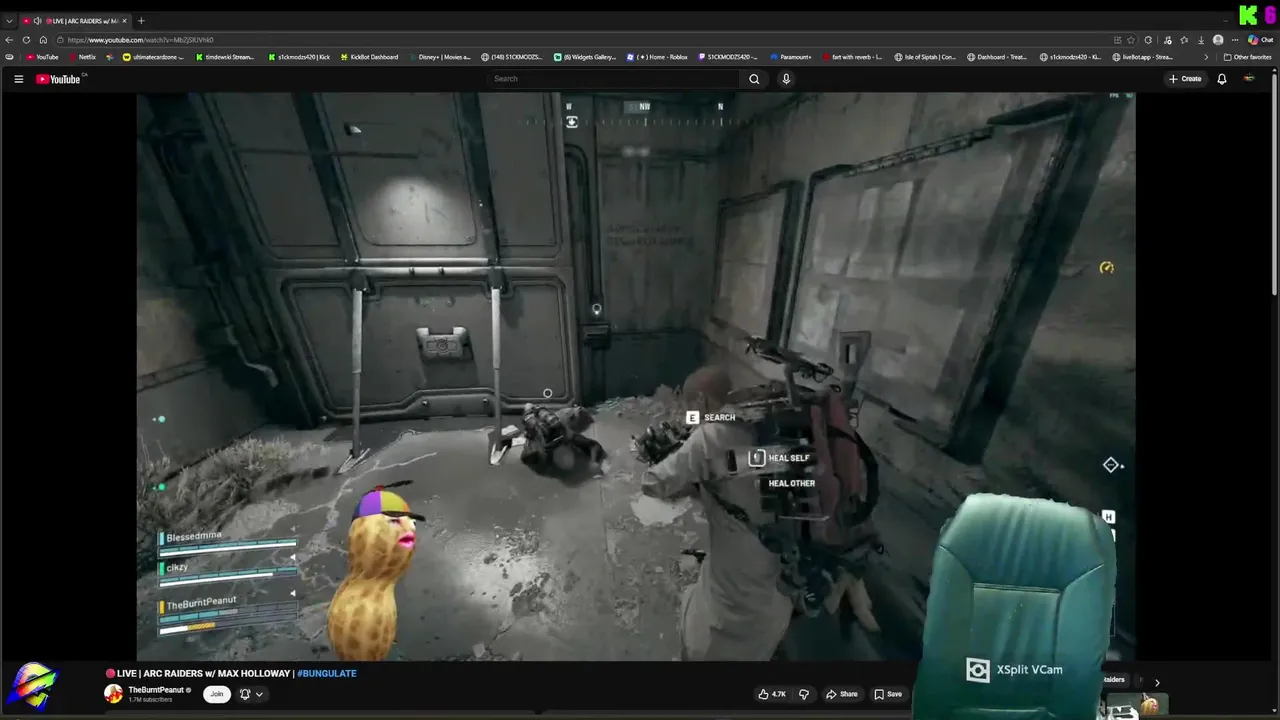Start voice search with the microphone
This screenshot has height=720, width=1280.
coord(786,79)
